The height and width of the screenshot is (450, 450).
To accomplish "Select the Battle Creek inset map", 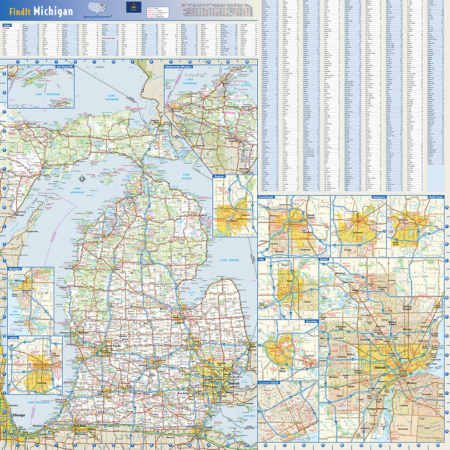I will point(415,226).
